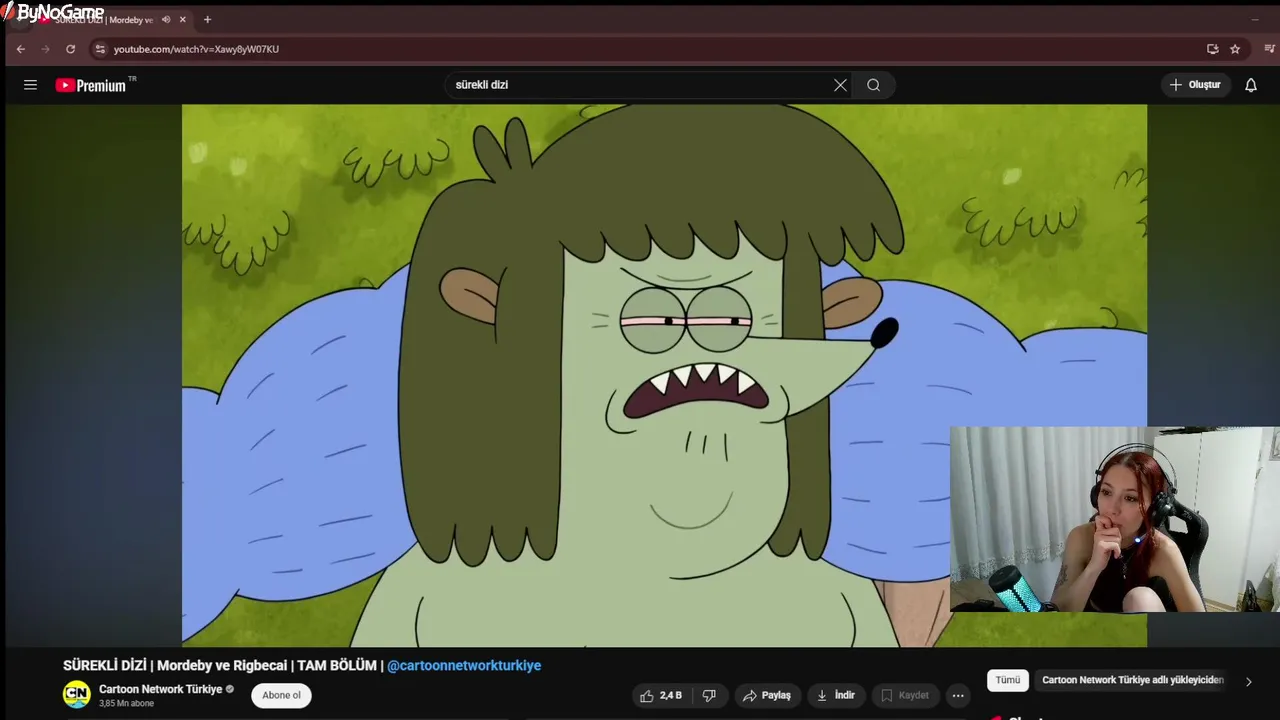The width and height of the screenshot is (1280, 720).
Task: Click the video player to pause playback
Action: coord(664,375)
